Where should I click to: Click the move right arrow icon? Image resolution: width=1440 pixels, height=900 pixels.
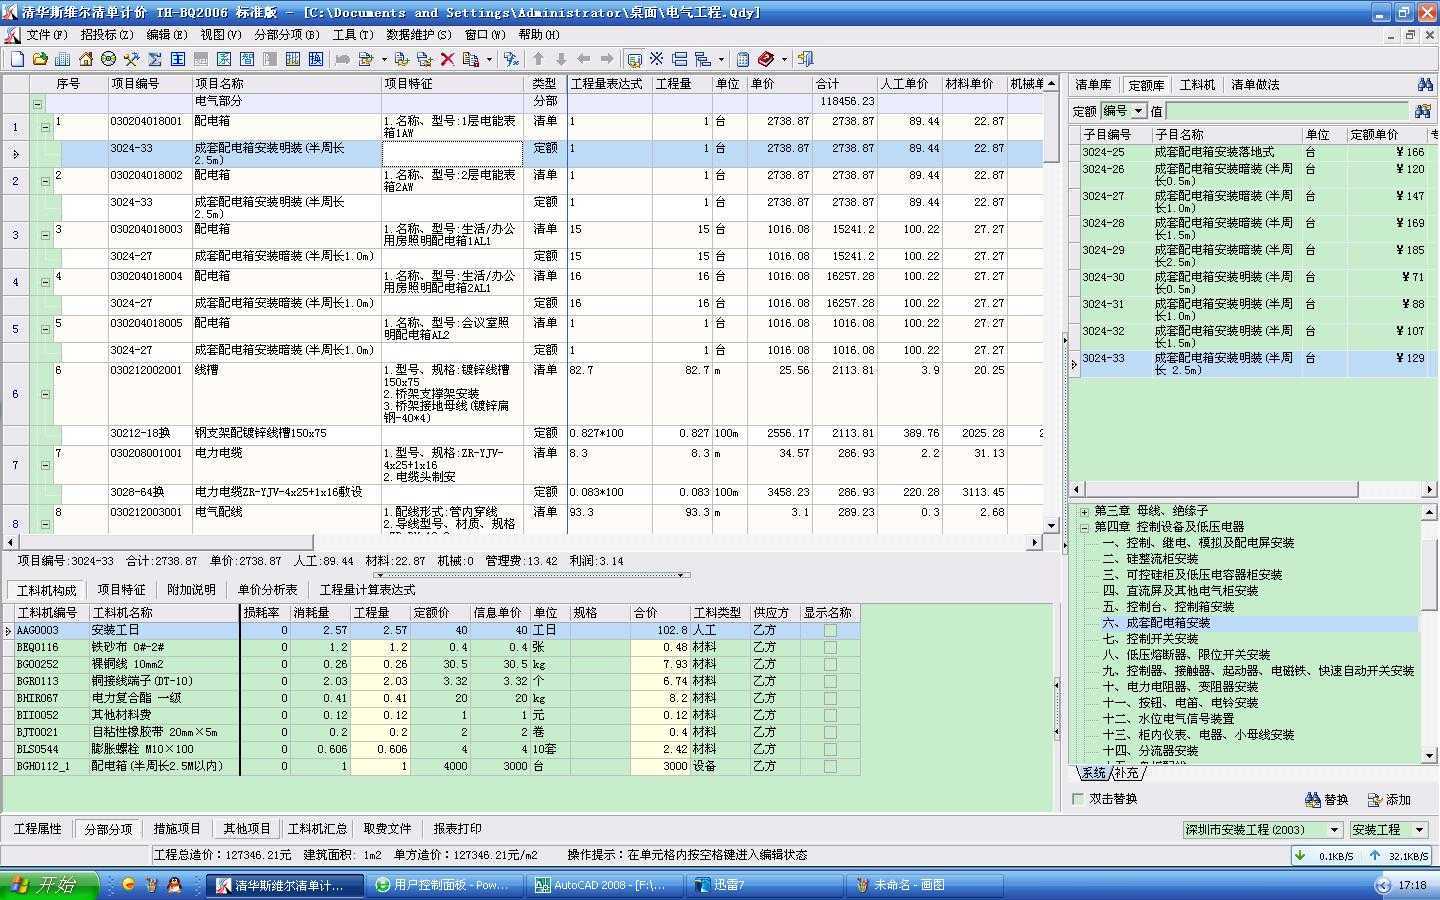pos(606,59)
